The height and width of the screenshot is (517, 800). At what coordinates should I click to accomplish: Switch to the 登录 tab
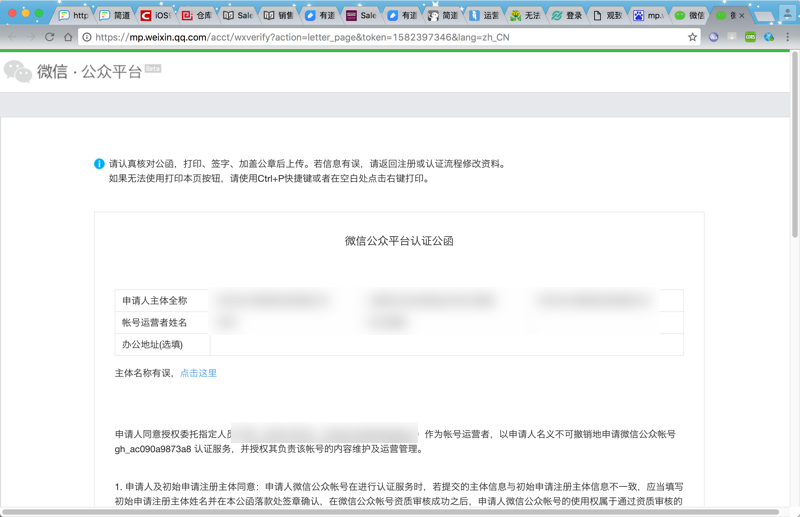[x=566, y=16]
